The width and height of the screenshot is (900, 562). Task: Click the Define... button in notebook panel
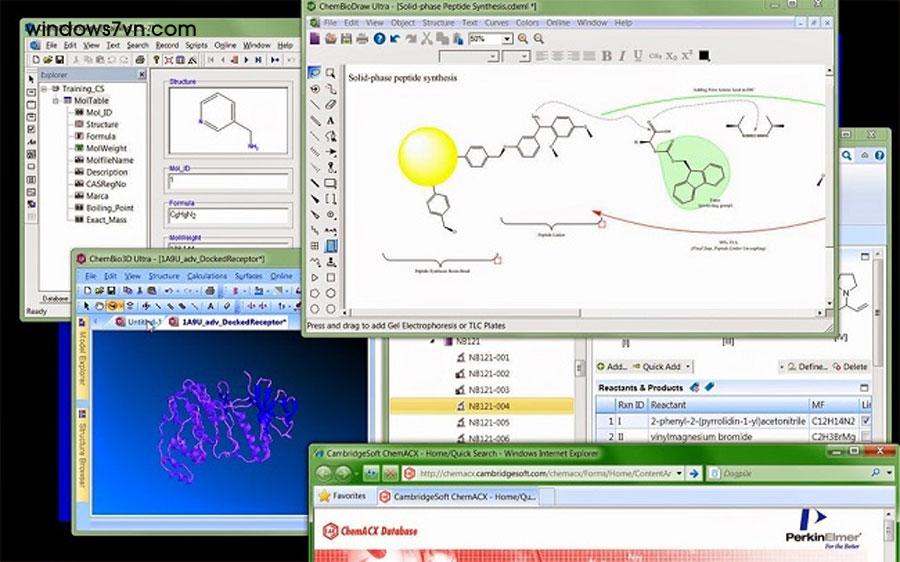pos(807,366)
